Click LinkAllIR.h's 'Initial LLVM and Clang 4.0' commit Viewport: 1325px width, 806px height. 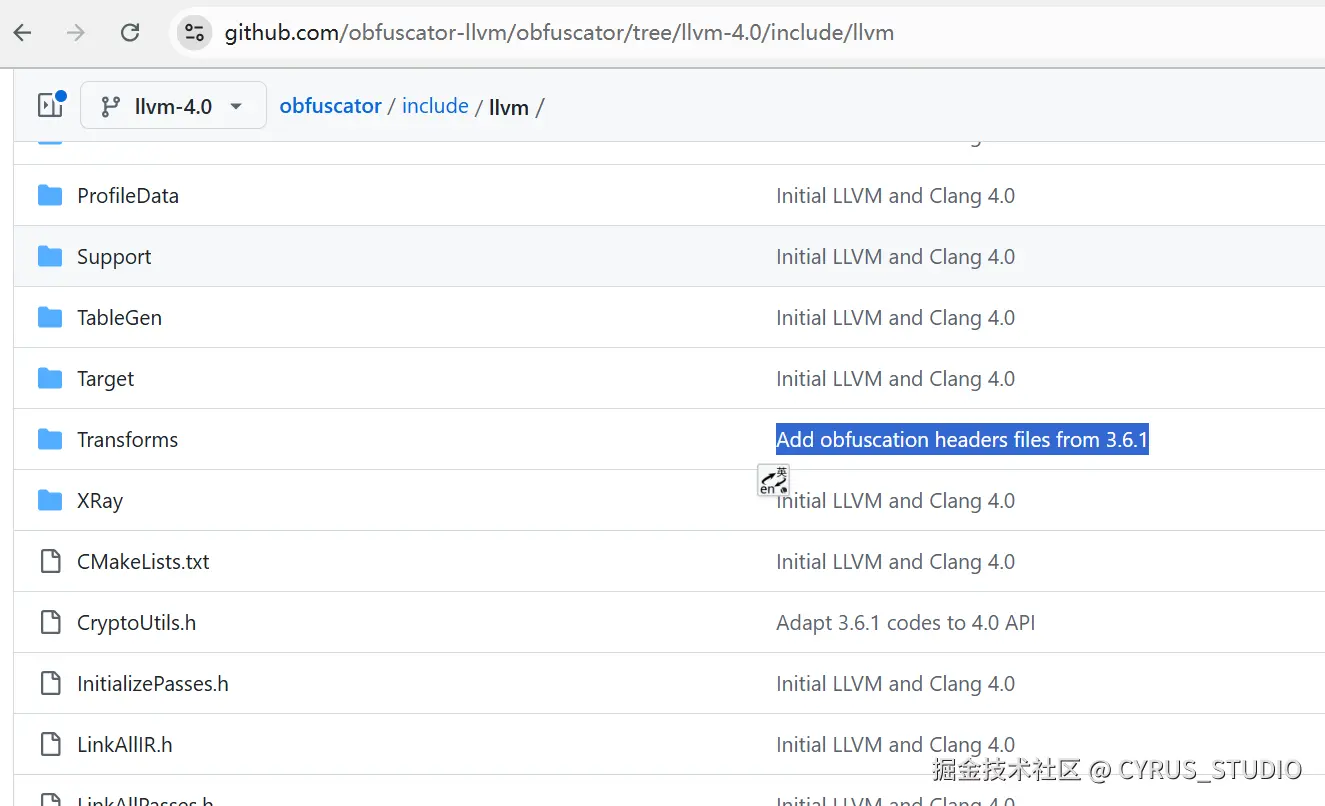click(895, 745)
